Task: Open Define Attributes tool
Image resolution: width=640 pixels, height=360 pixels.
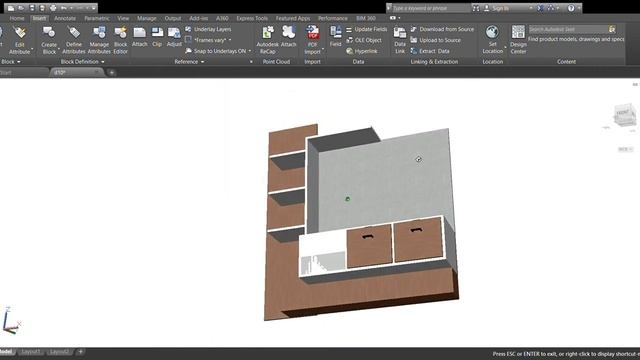Action: tap(73, 40)
